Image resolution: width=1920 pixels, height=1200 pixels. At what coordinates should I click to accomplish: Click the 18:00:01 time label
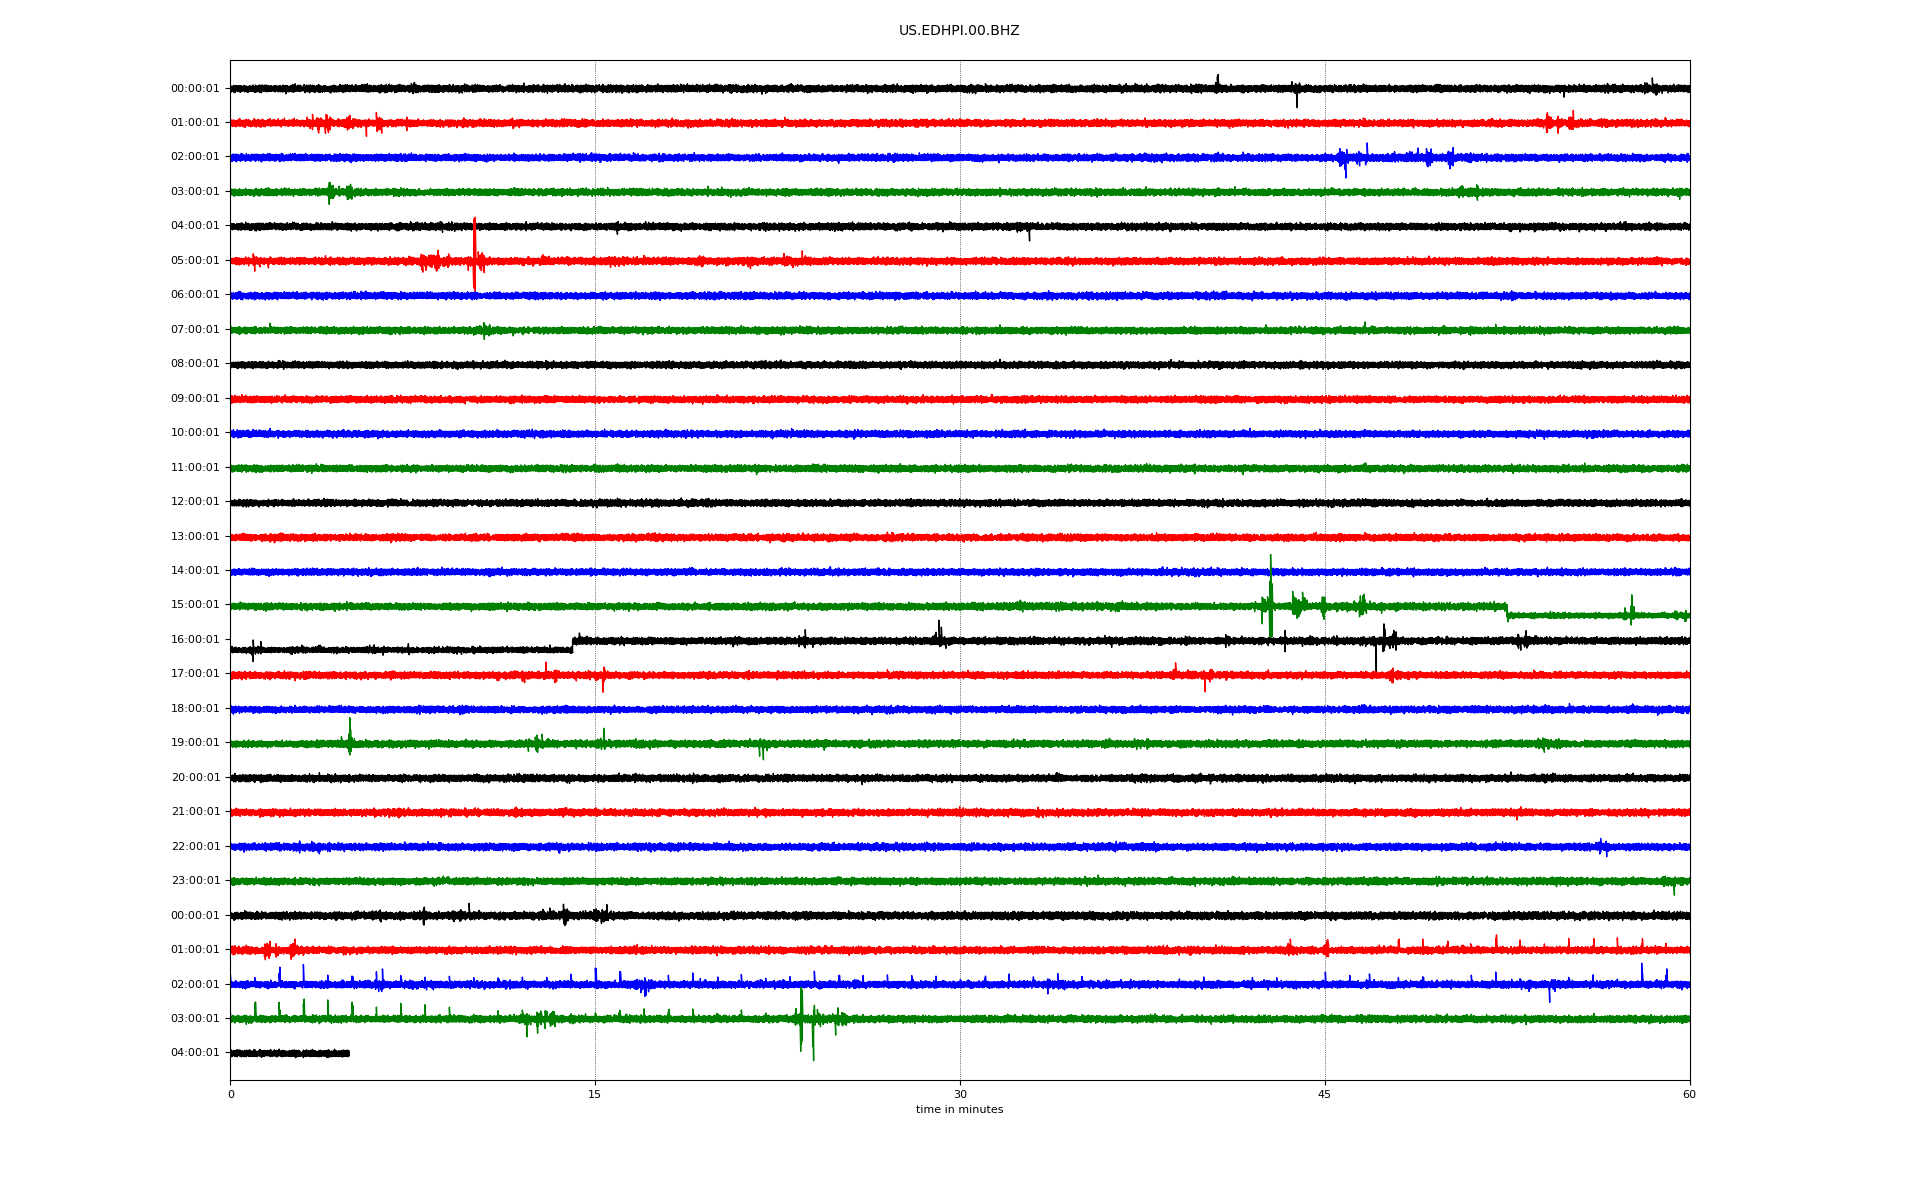[x=195, y=709]
